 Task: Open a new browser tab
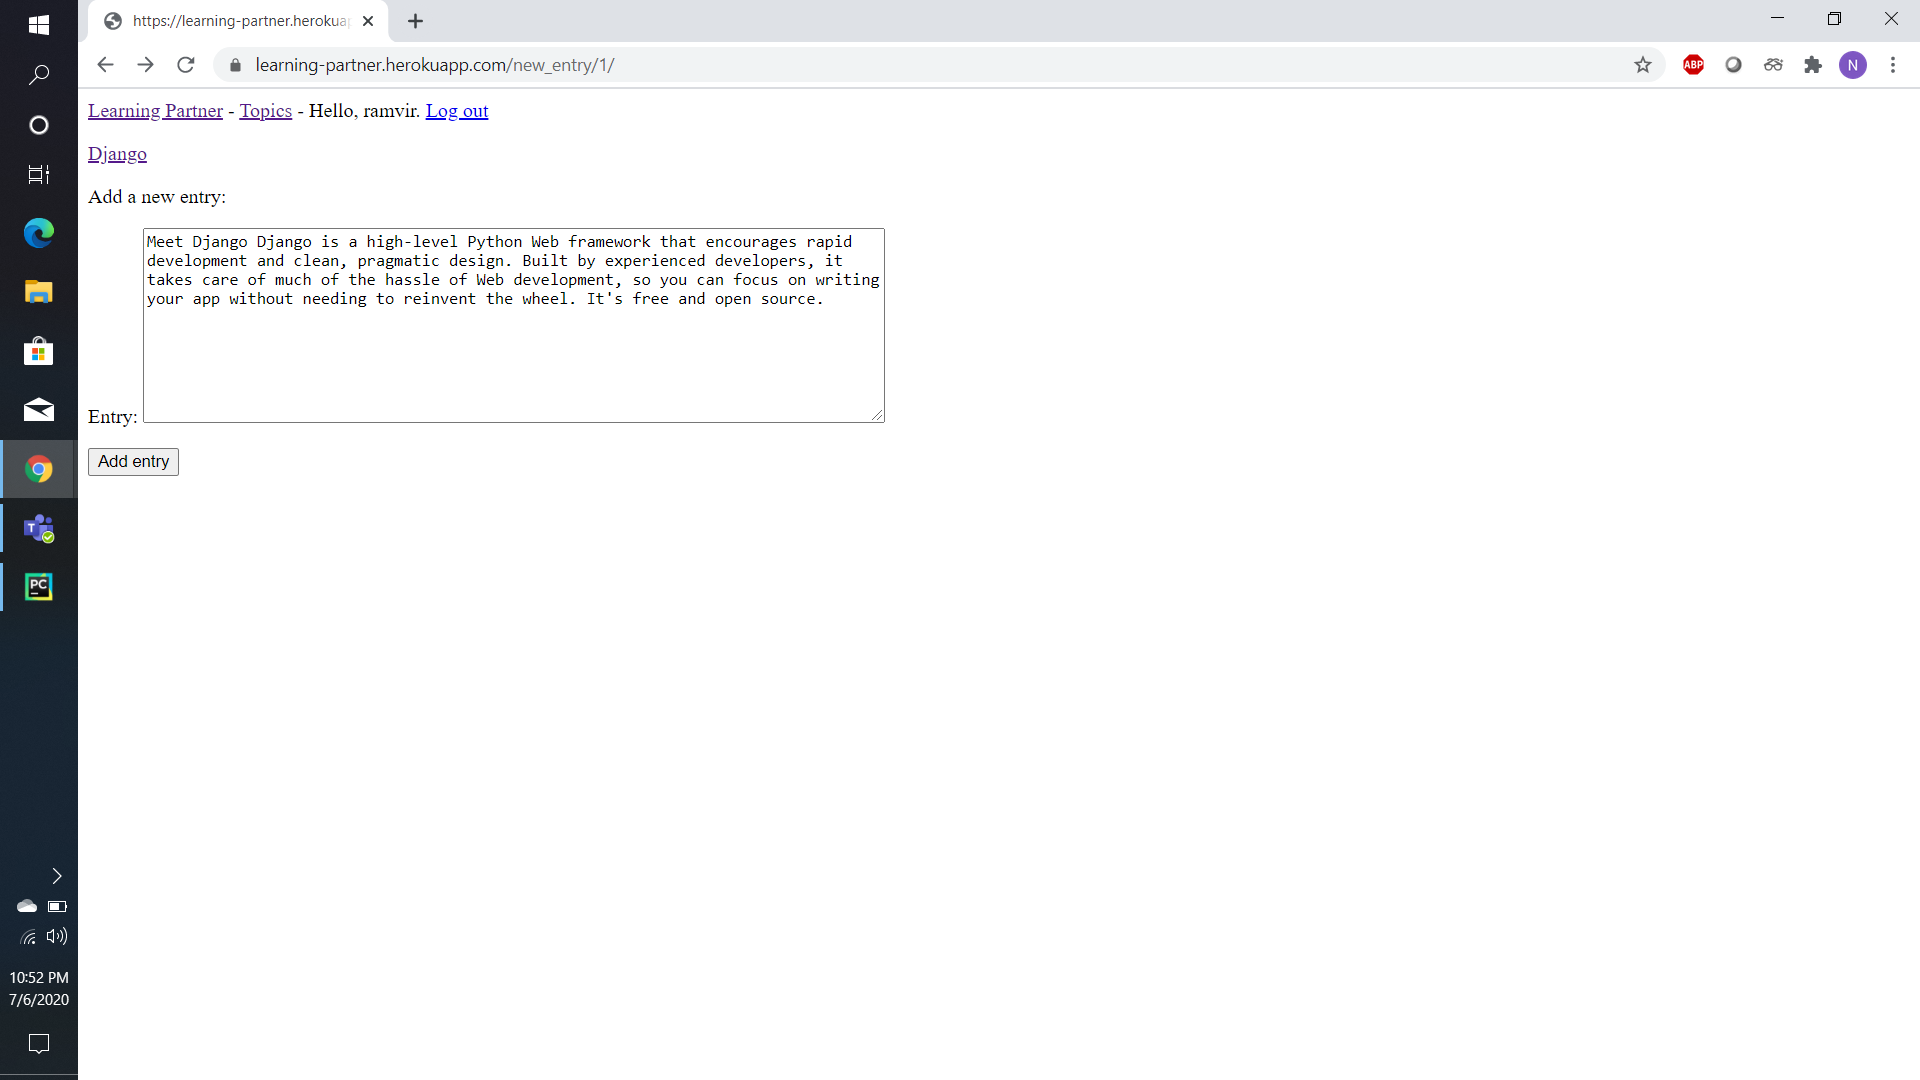416,20
